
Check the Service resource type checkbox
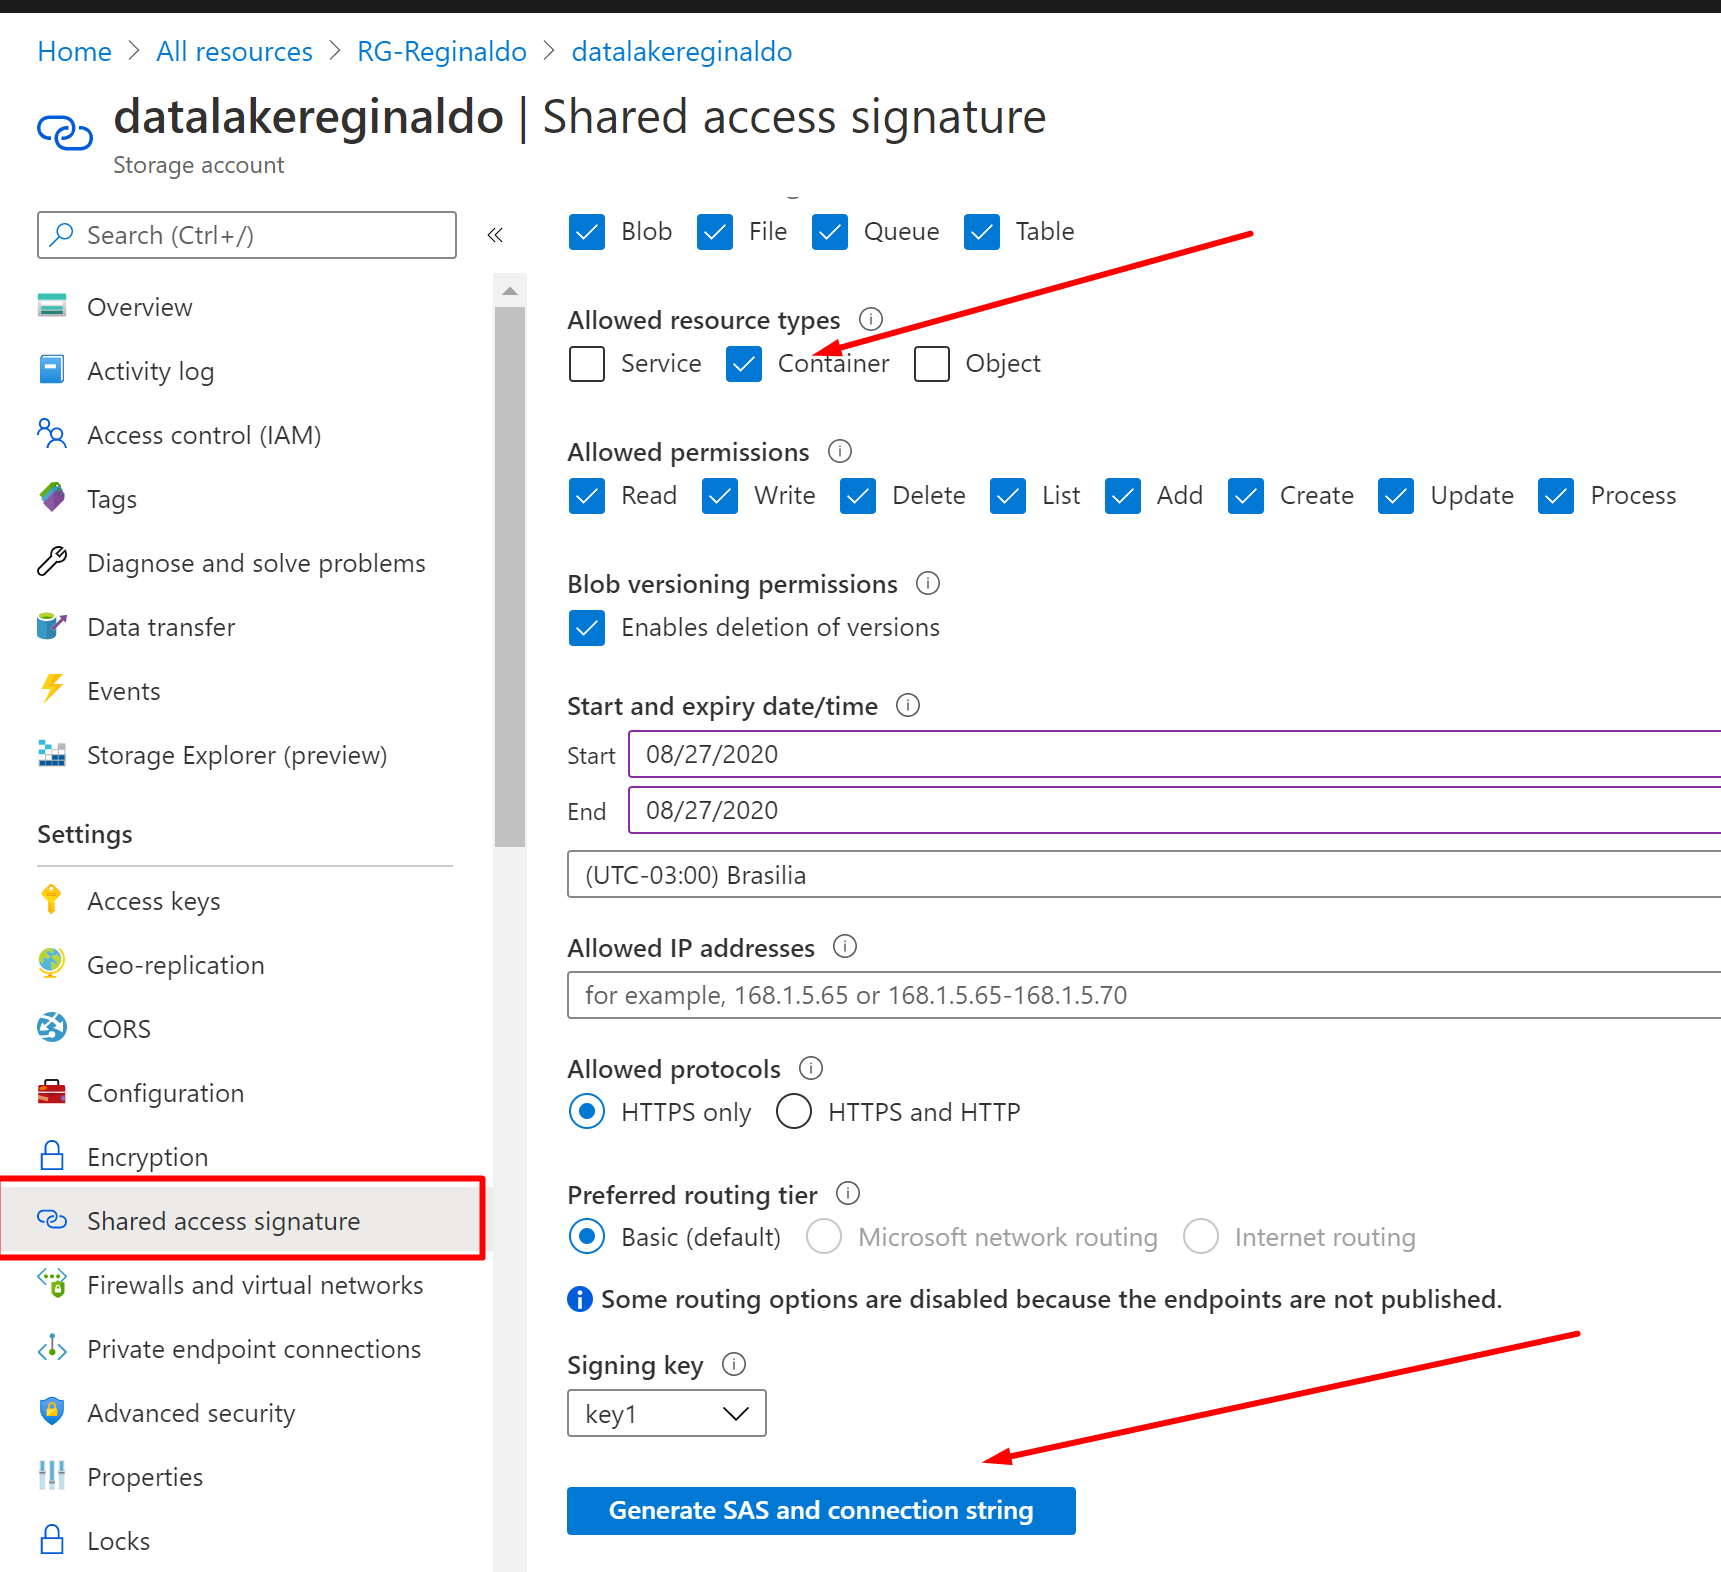point(587,364)
